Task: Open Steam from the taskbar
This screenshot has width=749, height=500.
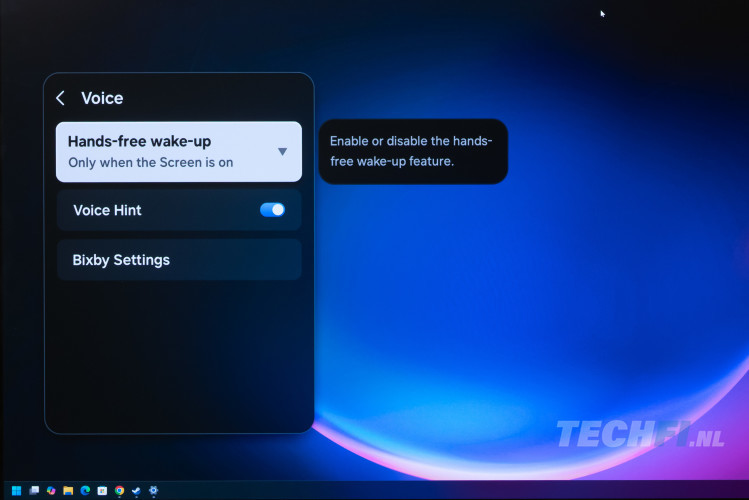Action: coord(136,490)
